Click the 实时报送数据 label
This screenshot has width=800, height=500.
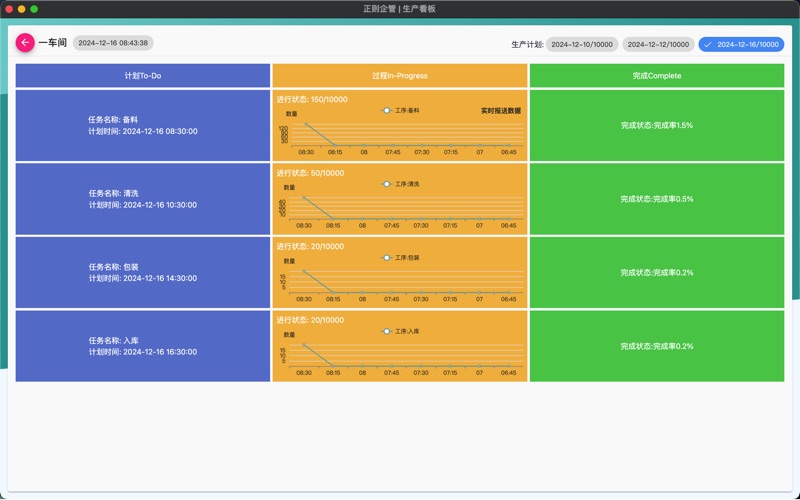tap(500, 111)
